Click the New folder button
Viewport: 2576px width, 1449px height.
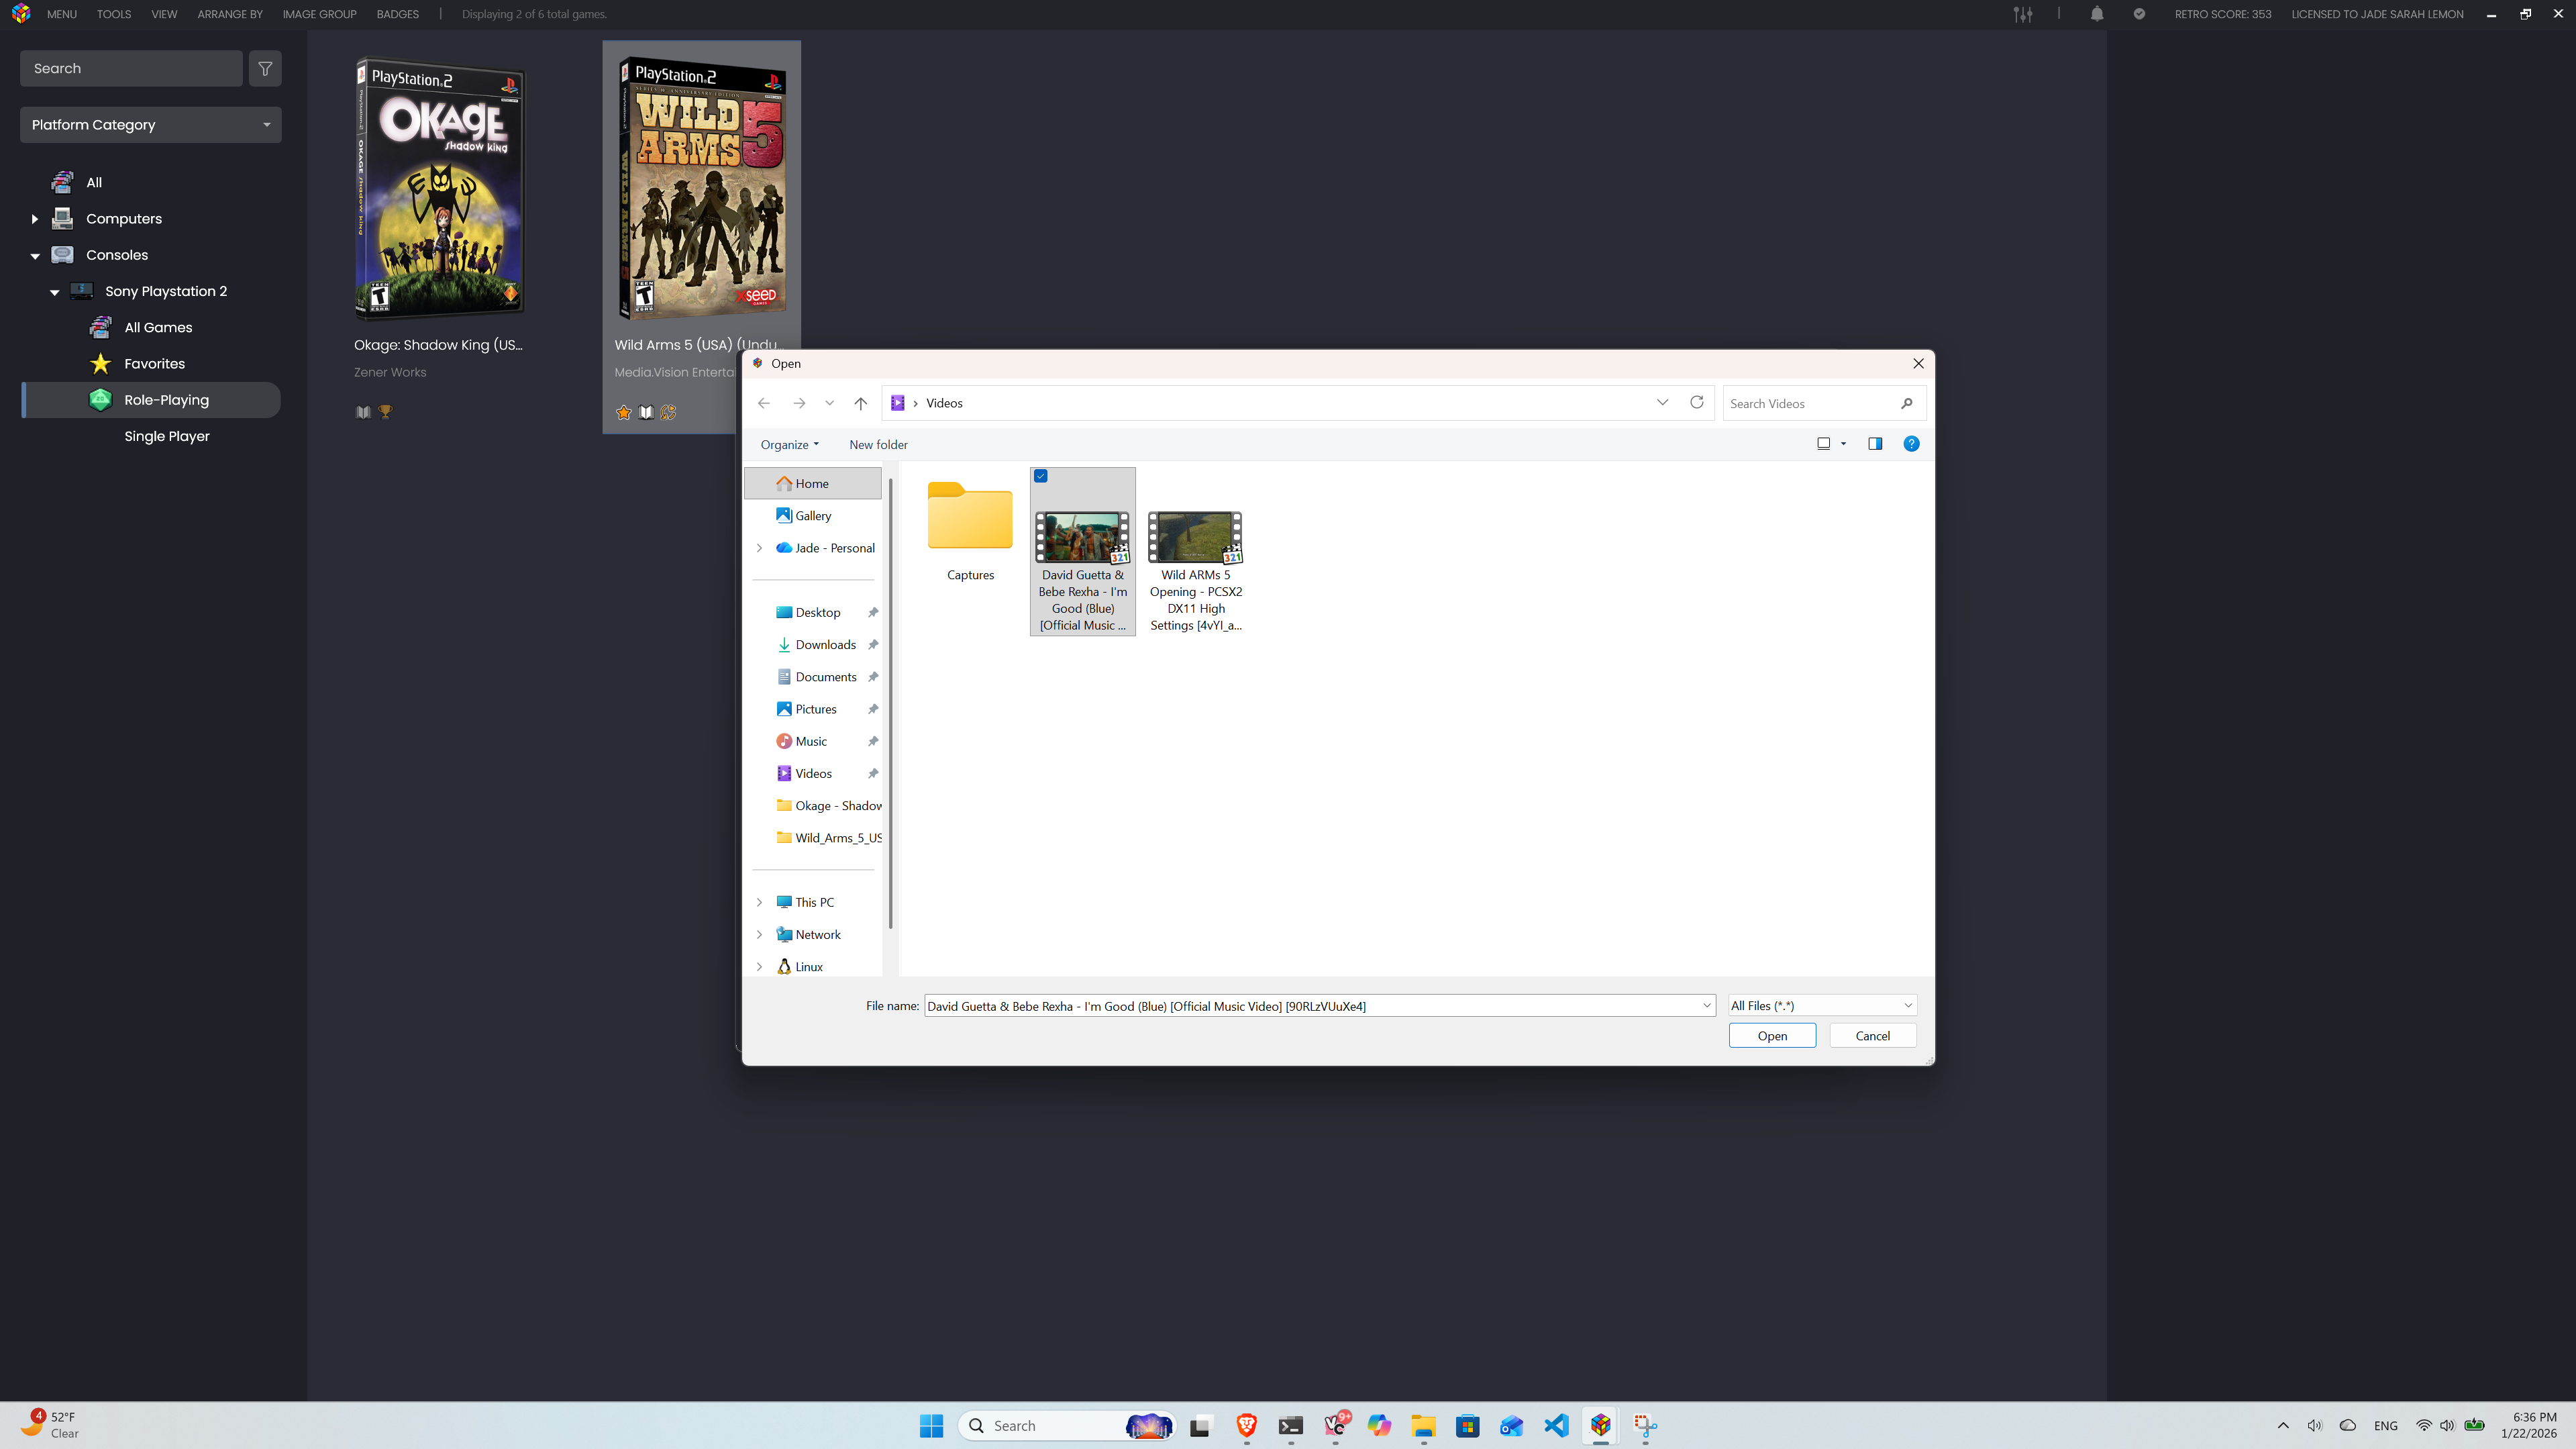click(x=878, y=445)
